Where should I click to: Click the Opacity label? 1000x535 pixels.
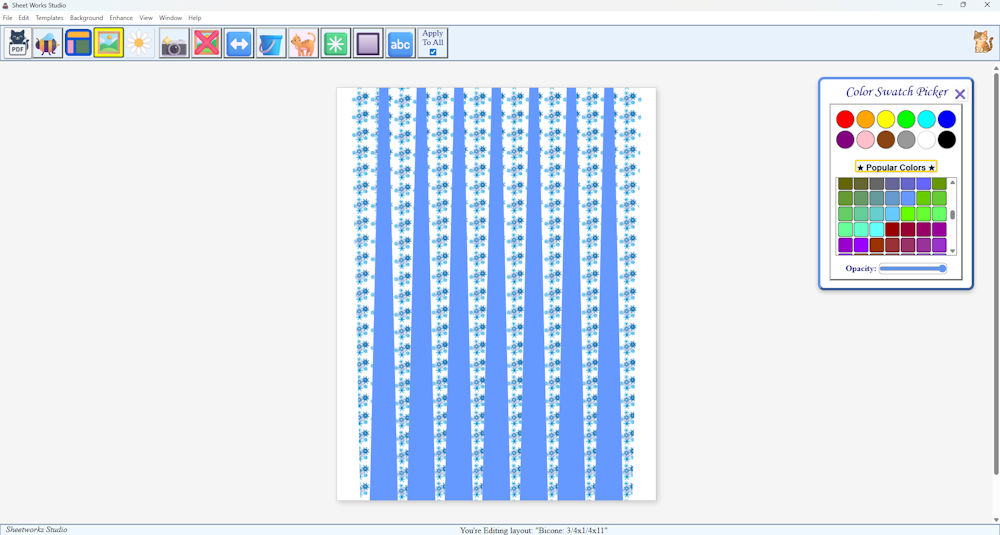[860, 268]
